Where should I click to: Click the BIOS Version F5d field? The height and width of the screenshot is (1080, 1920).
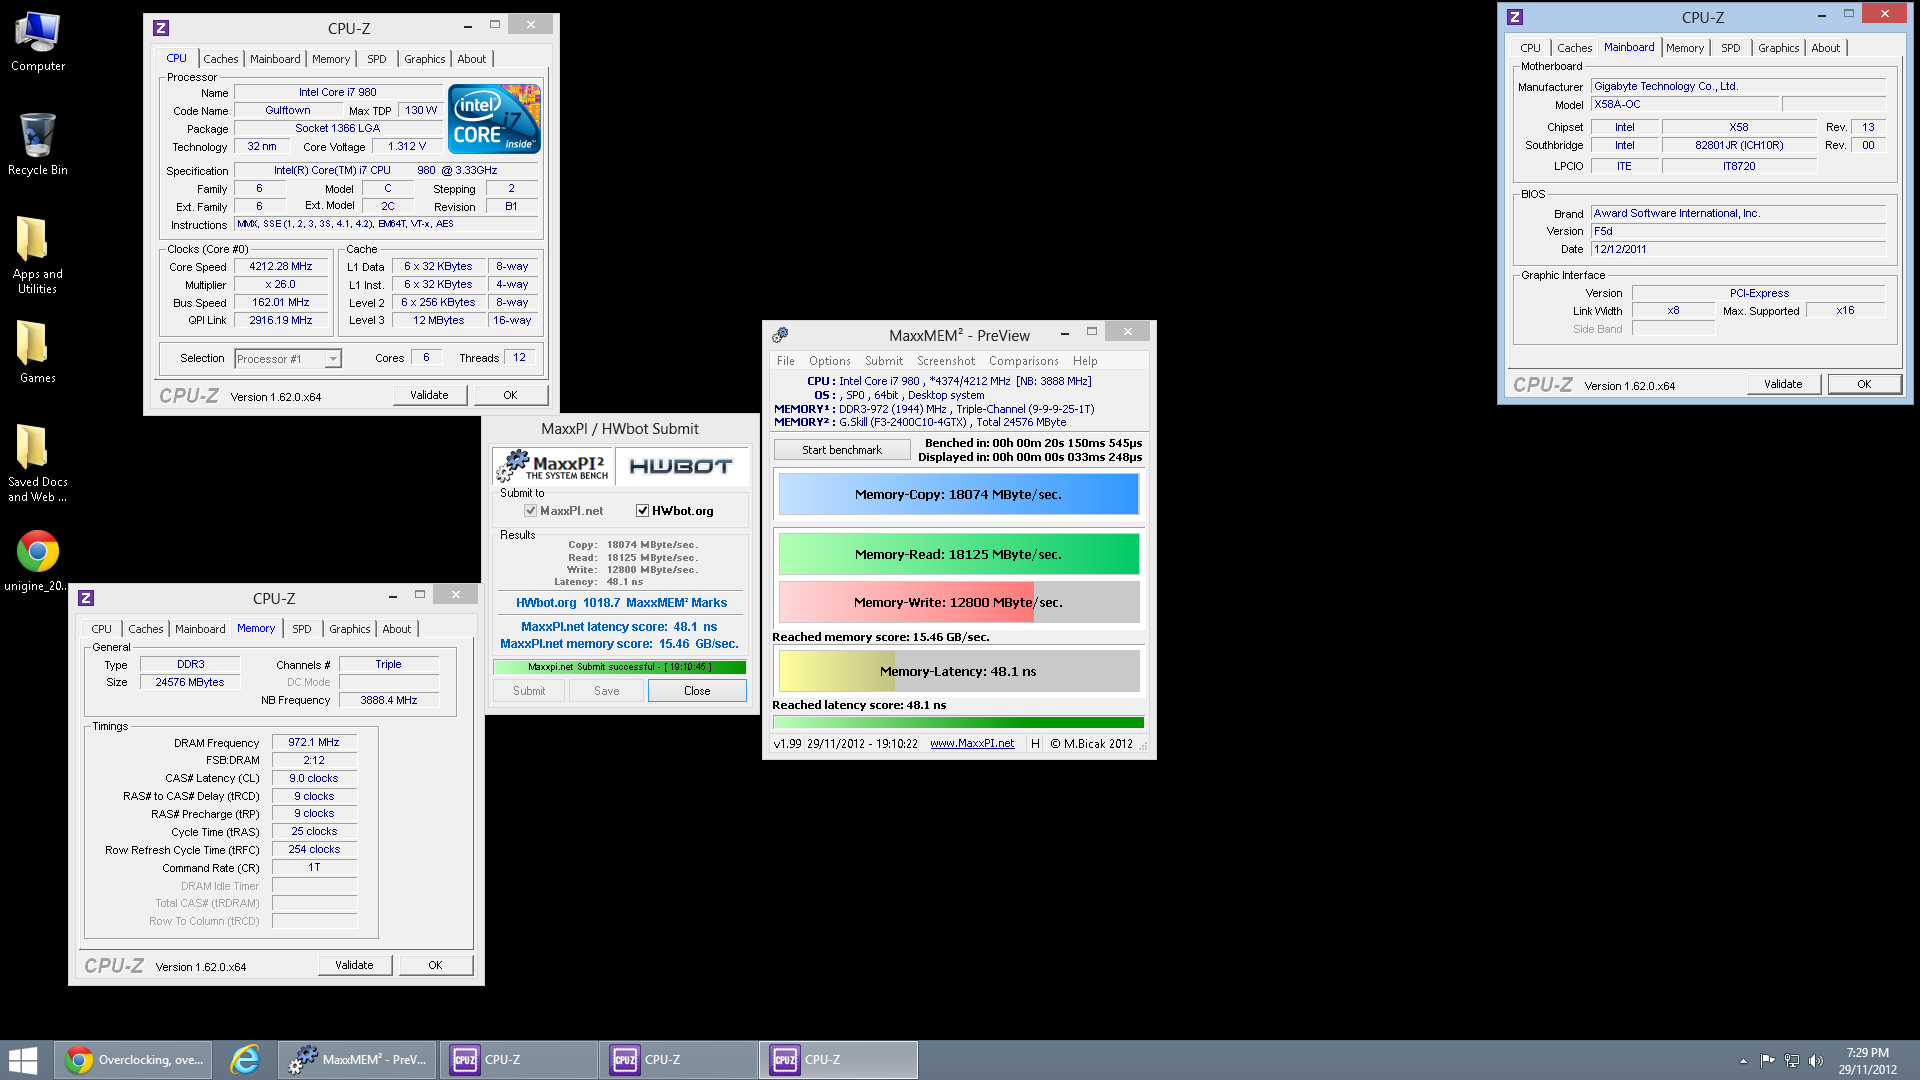coord(1738,231)
